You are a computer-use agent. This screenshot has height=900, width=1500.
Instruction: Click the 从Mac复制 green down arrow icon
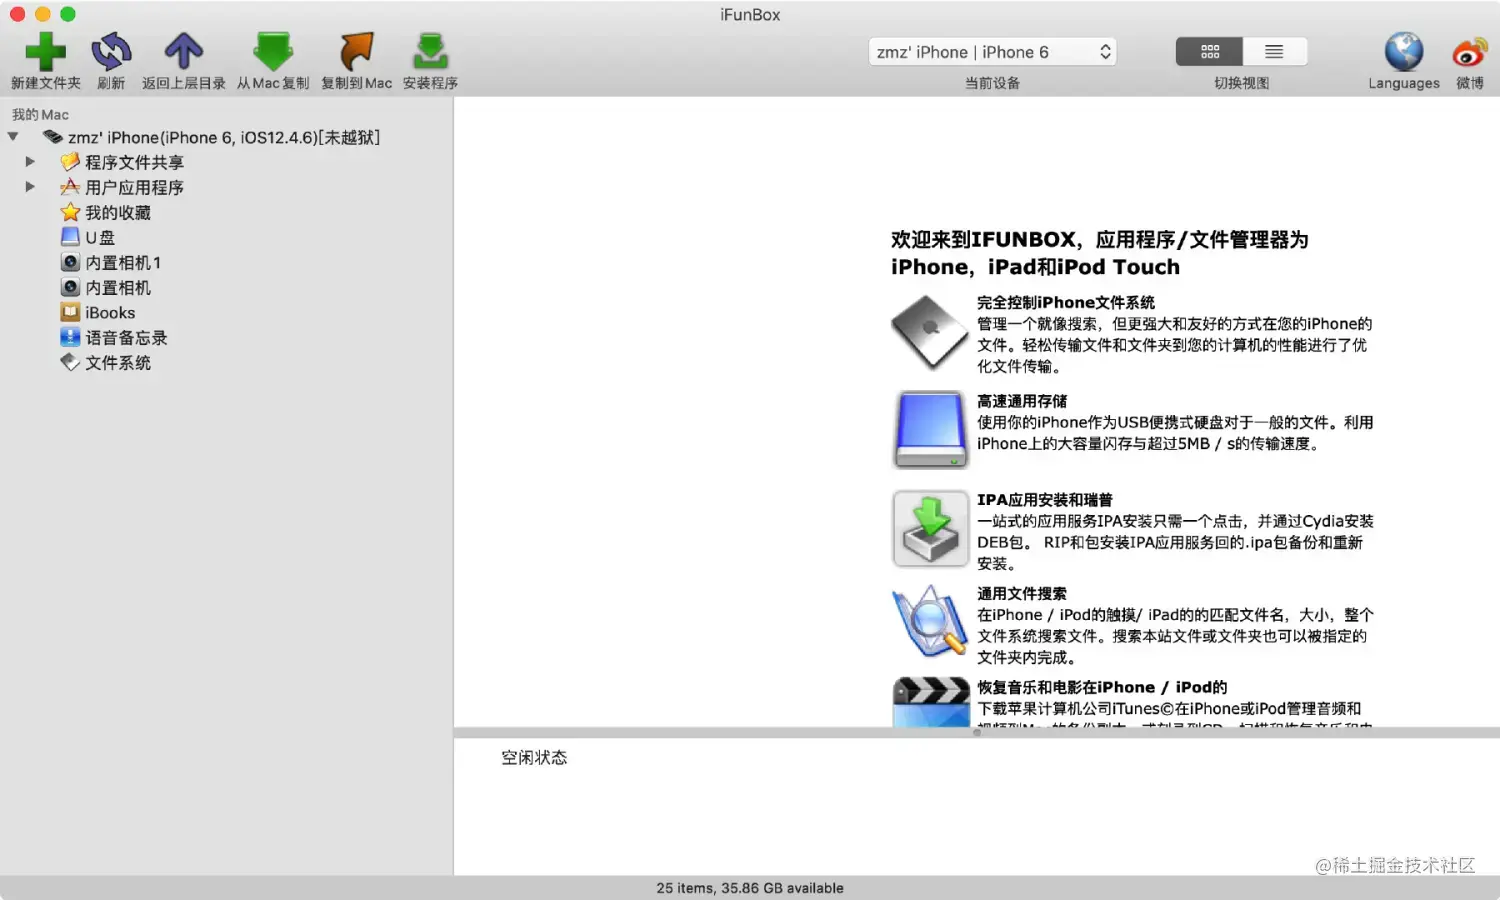coord(273,51)
